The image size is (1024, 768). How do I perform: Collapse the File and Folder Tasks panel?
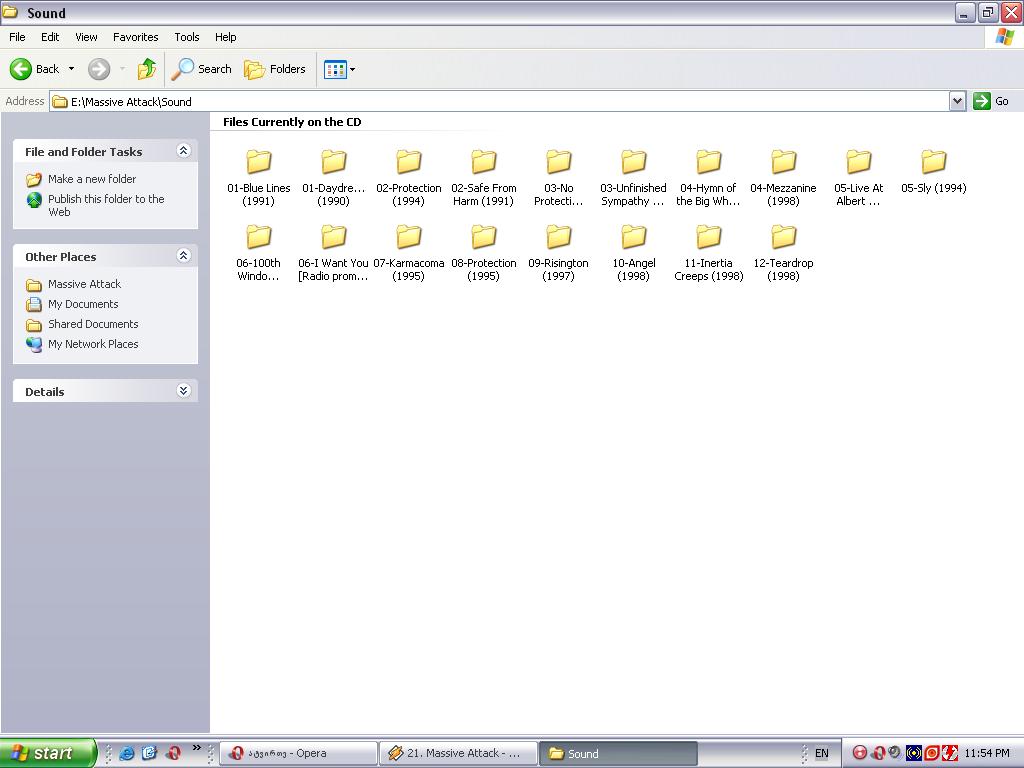click(x=183, y=151)
